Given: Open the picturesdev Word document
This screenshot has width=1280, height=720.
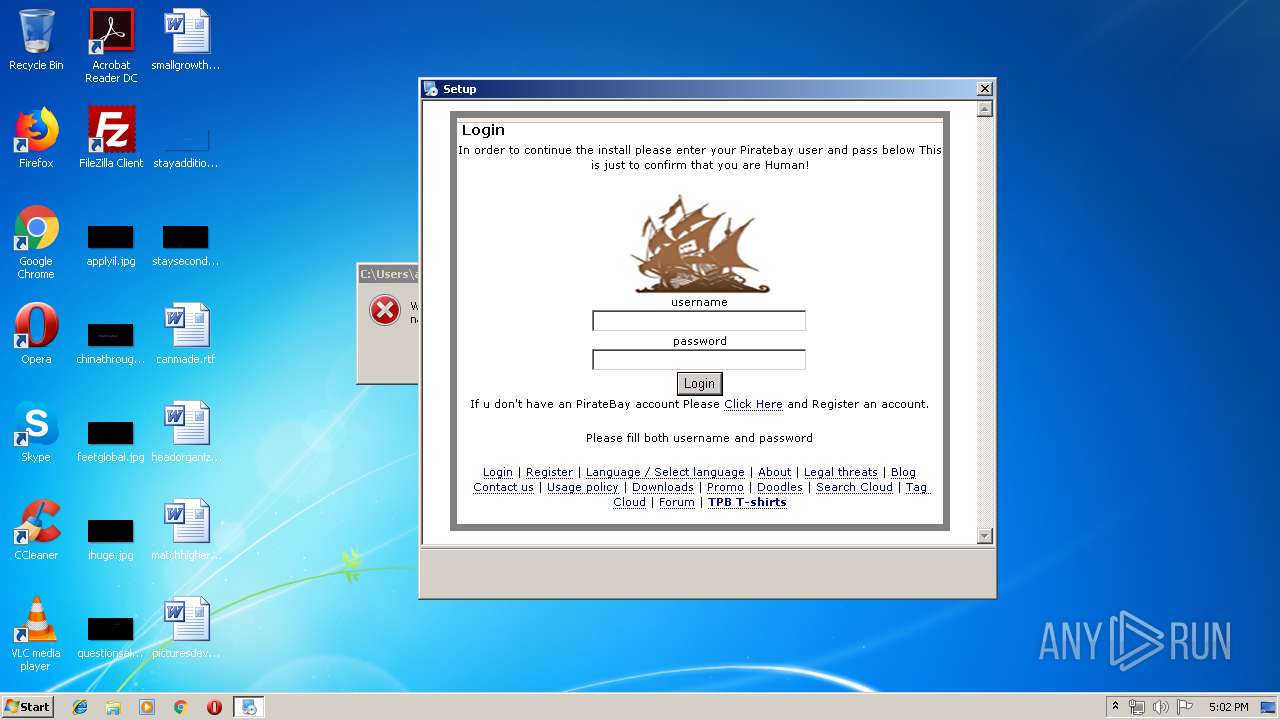Looking at the screenshot, I should click(186, 628).
